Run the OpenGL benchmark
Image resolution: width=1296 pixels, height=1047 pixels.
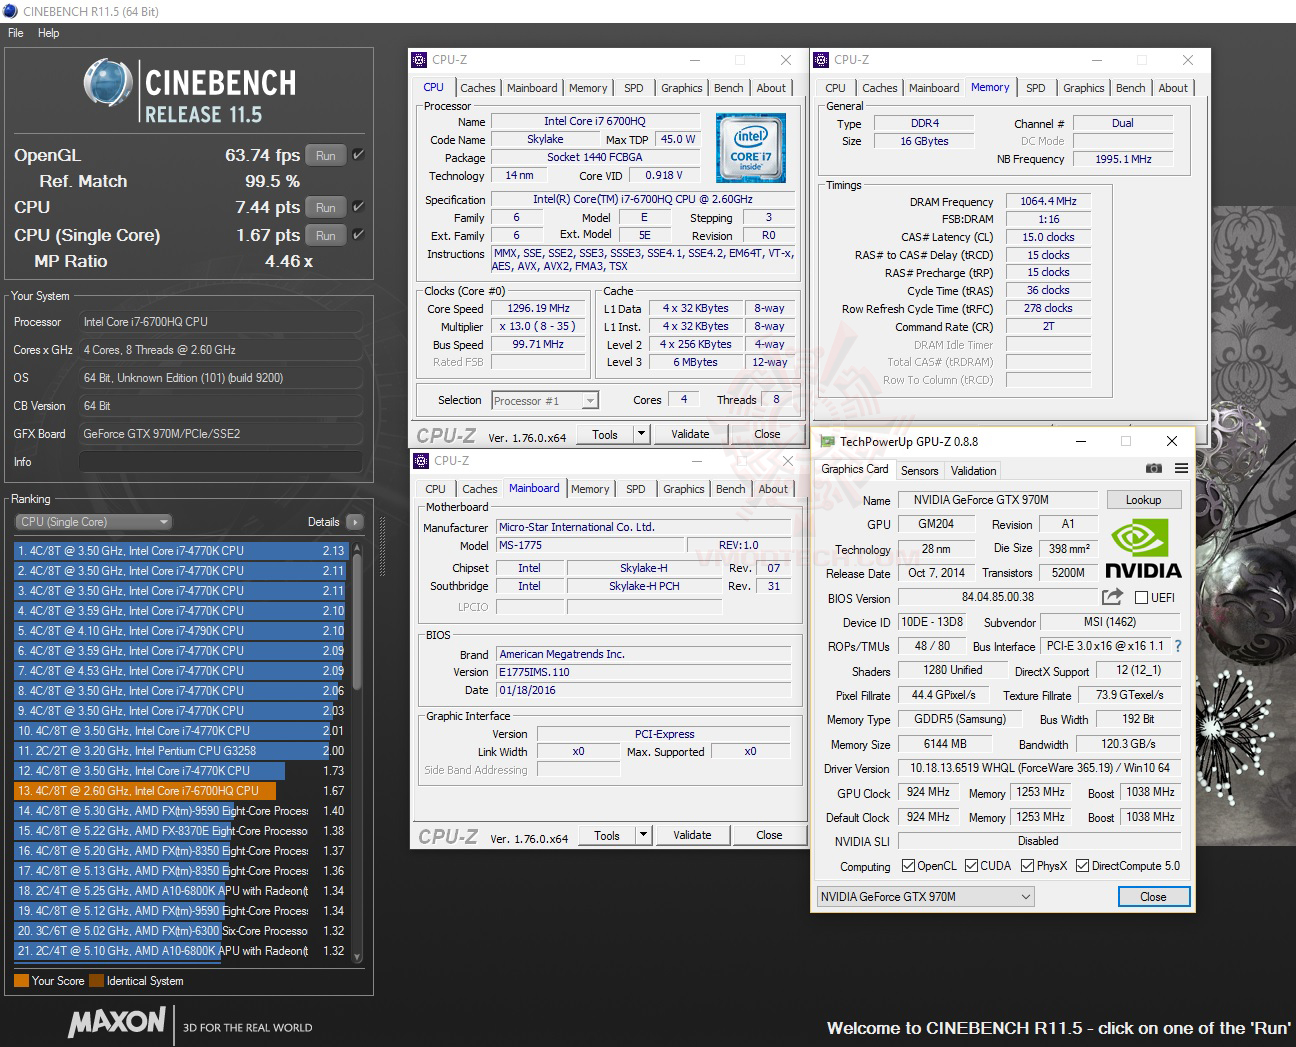point(326,155)
